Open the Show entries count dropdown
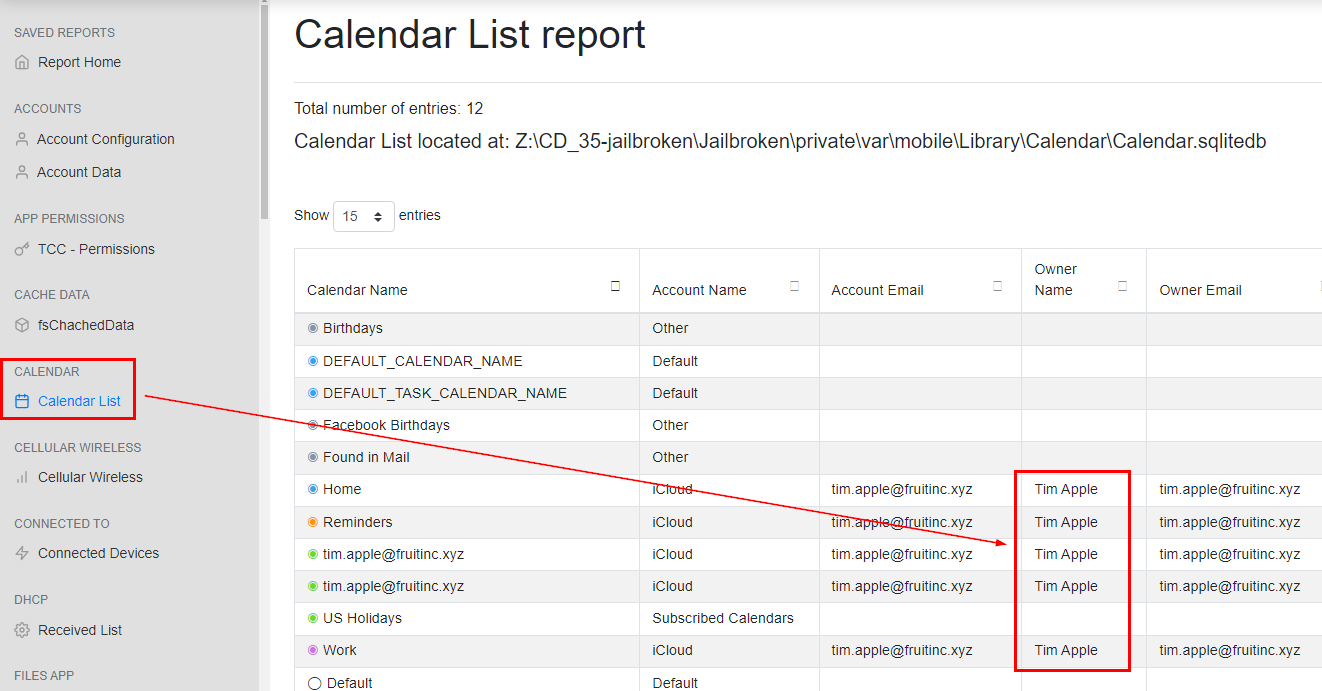 [364, 216]
